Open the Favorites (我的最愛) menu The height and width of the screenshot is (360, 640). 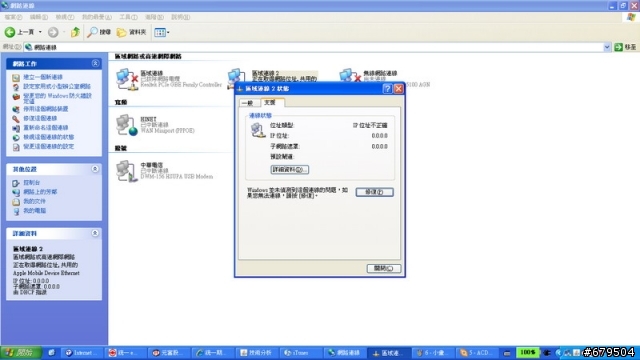(96, 17)
